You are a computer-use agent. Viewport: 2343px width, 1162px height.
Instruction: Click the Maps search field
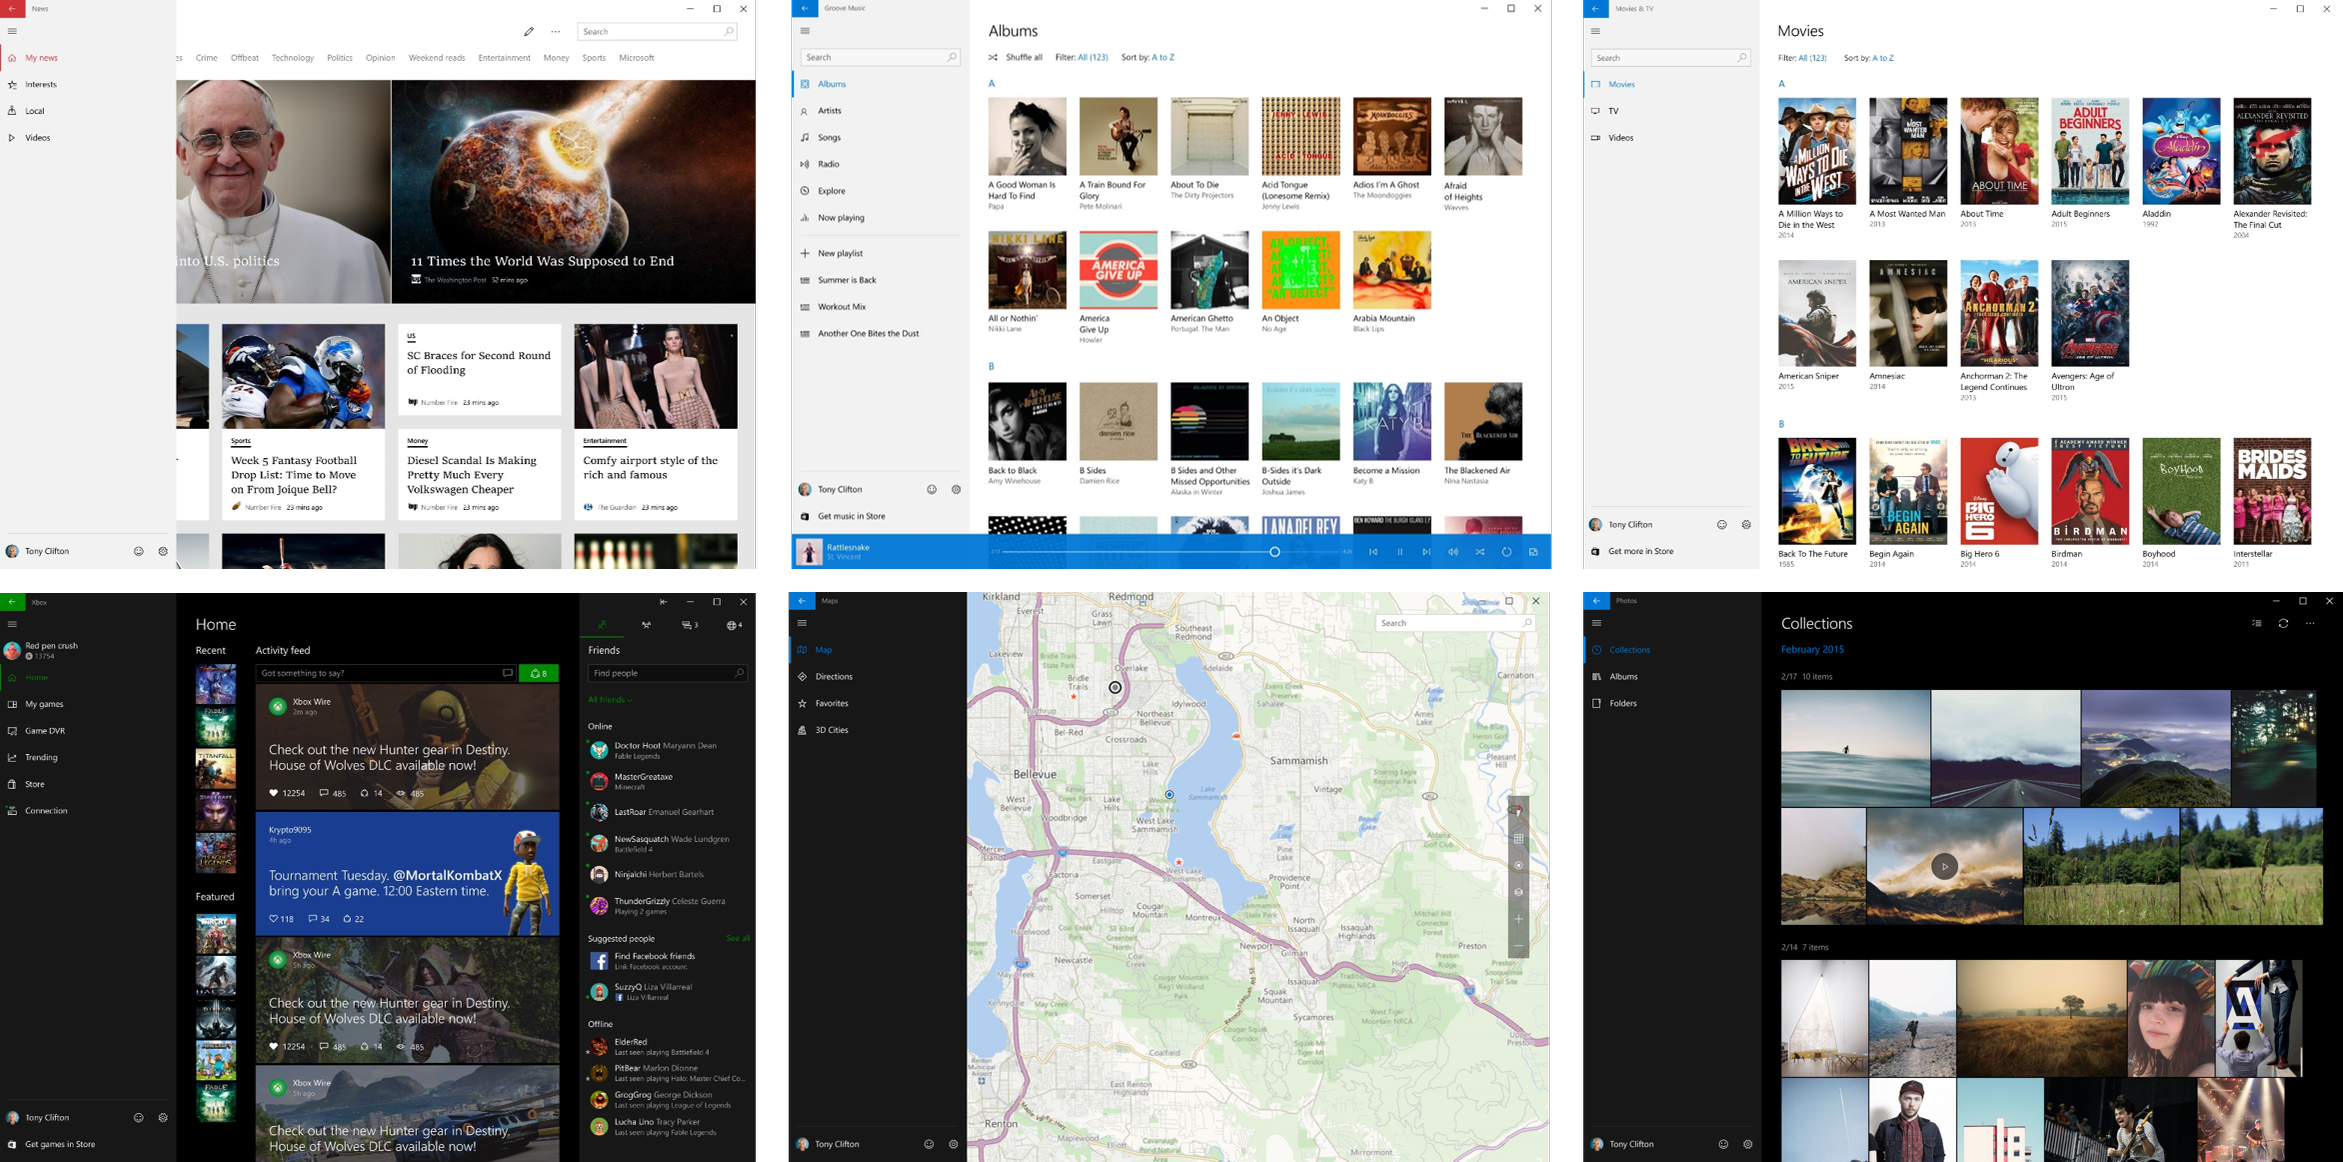(x=1455, y=623)
